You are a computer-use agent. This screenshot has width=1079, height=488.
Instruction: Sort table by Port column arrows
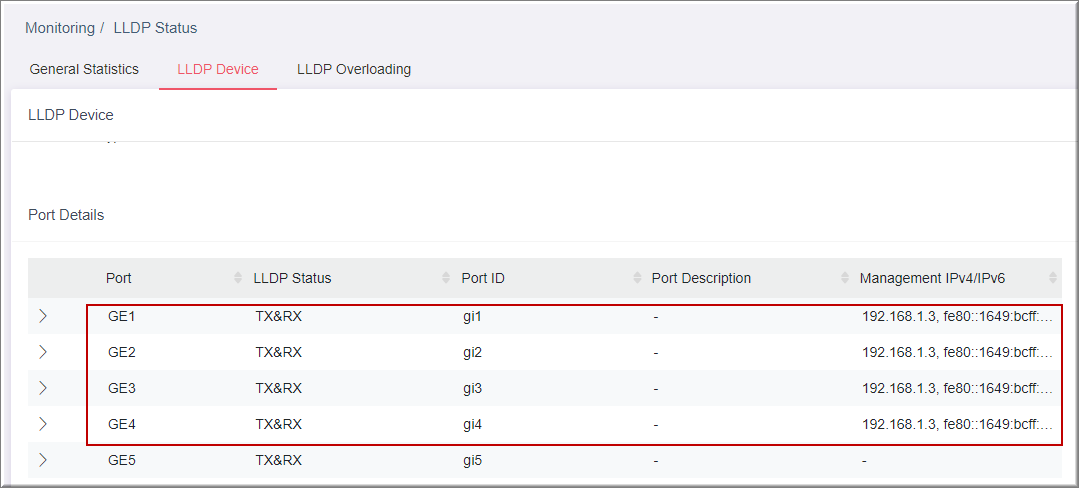tap(238, 278)
